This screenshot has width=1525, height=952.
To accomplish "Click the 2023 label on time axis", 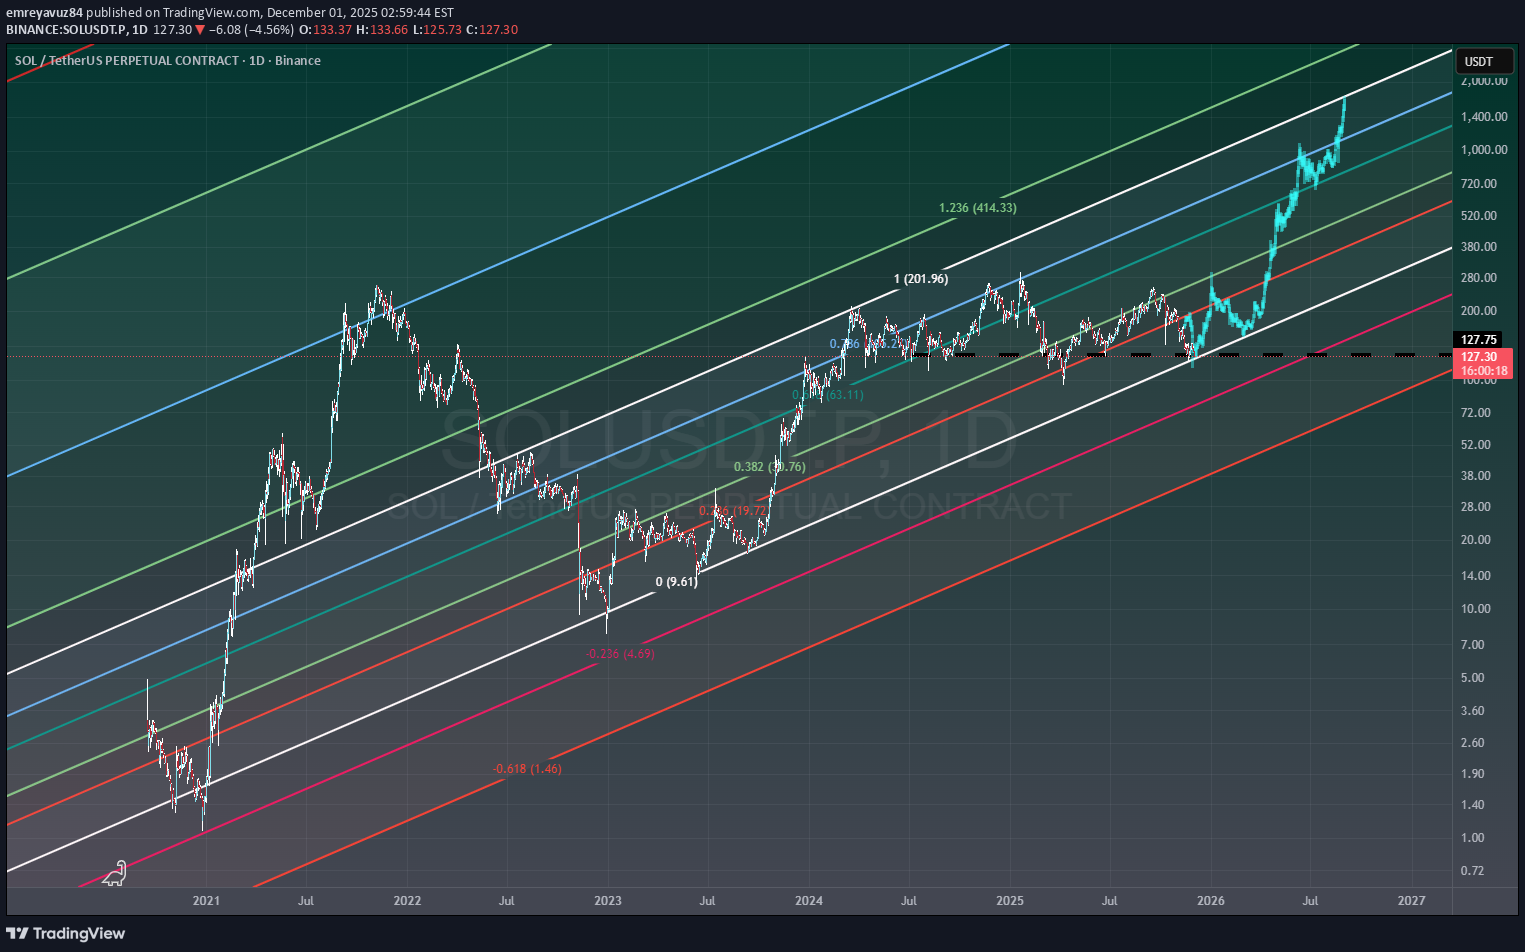I will [x=608, y=901].
